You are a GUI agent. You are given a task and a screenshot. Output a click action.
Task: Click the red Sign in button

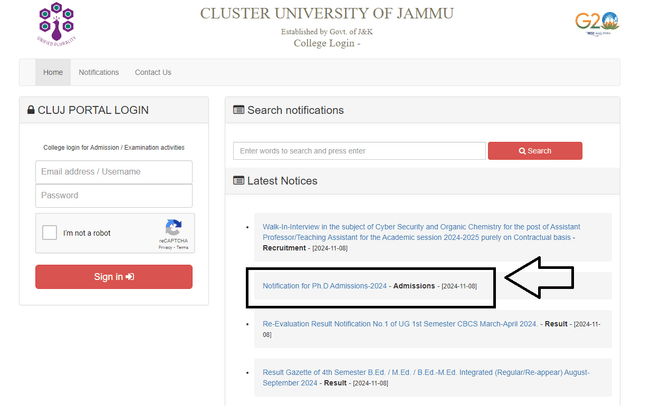tap(114, 277)
